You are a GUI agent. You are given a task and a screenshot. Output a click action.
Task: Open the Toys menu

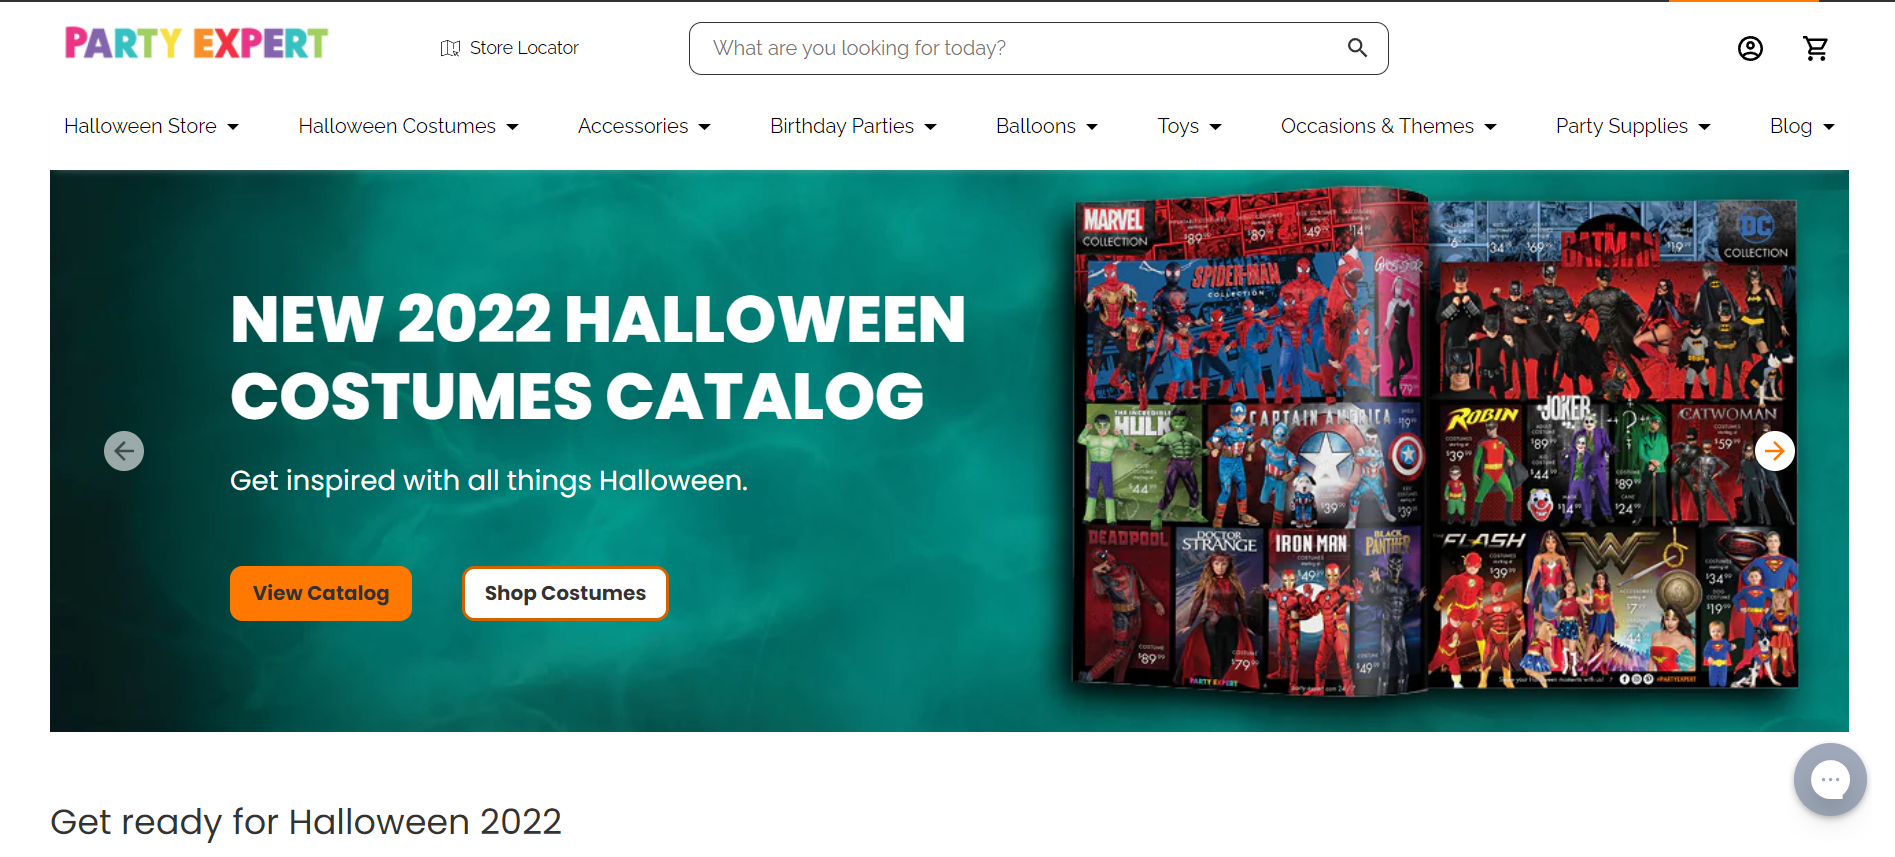[1189, 126]
